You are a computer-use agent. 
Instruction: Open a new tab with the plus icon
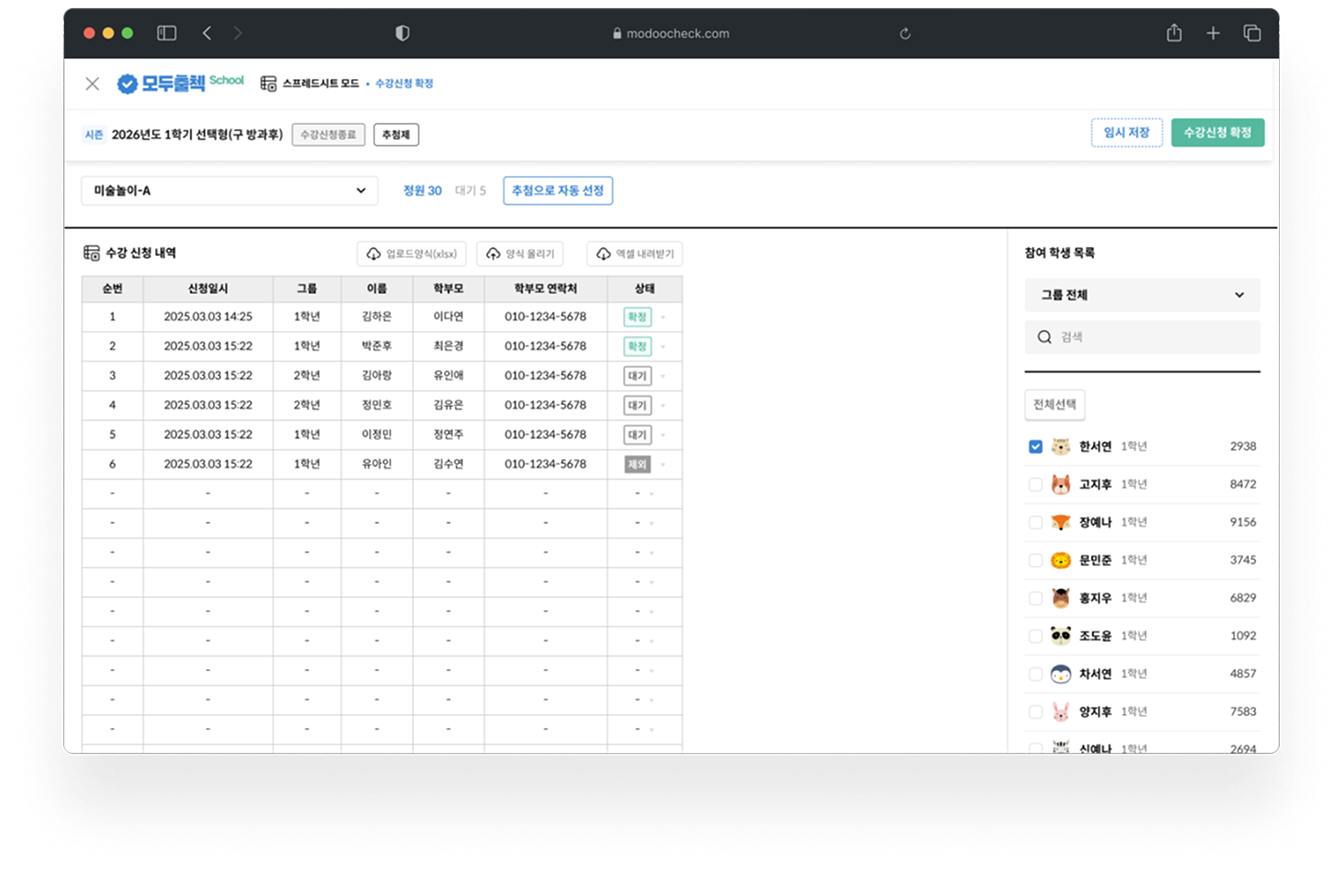coord(1213,33)
